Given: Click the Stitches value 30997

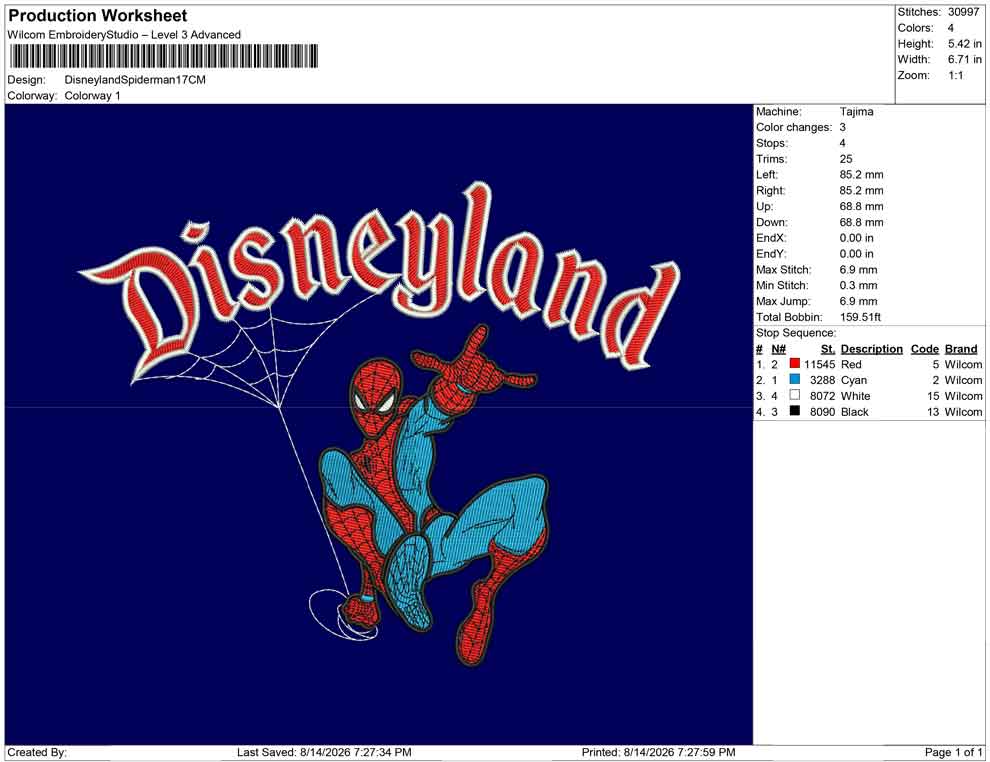Looking at the screenshot, I should click(963, 12).
